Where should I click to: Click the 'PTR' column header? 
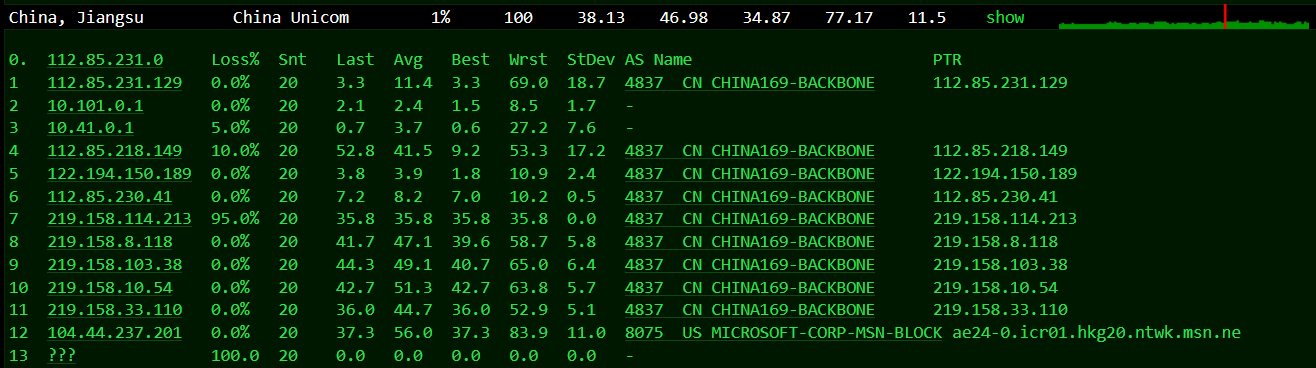[947, 60]
